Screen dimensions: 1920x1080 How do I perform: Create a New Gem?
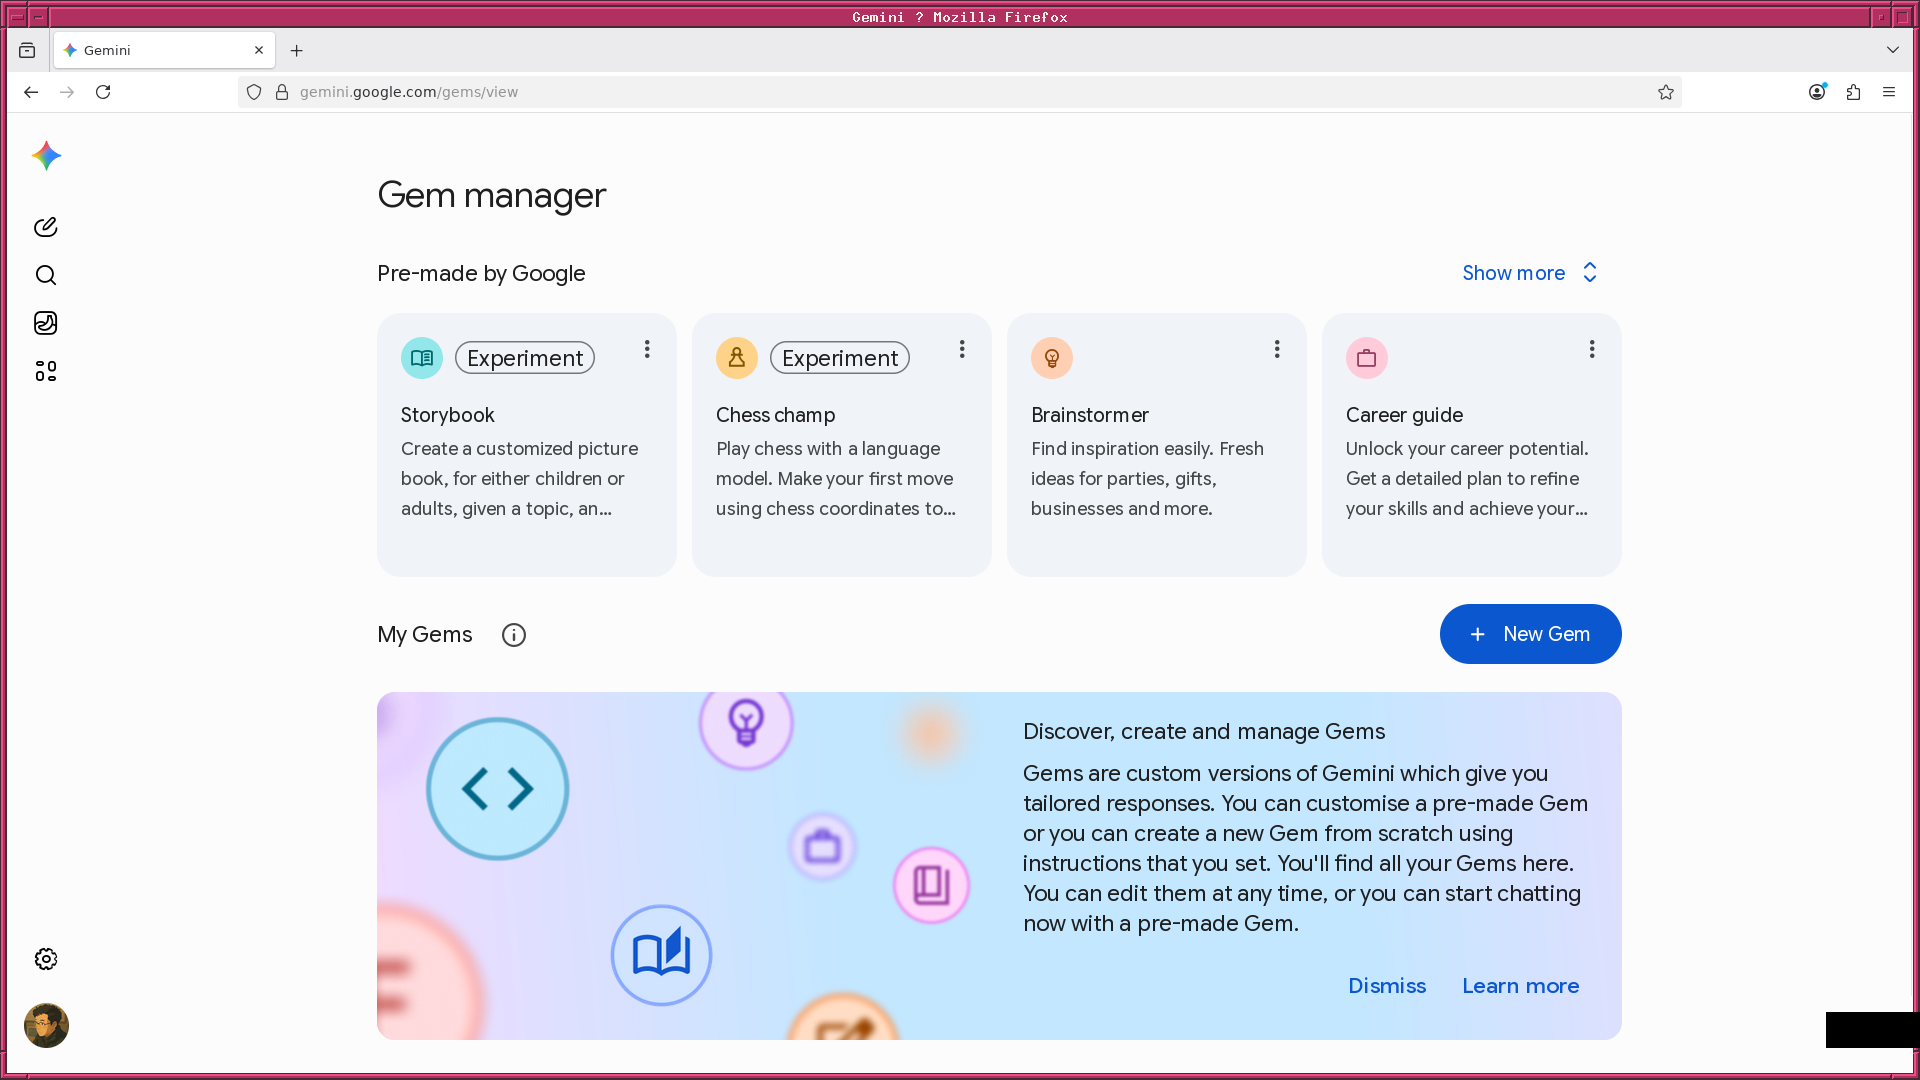(1530, 634)
